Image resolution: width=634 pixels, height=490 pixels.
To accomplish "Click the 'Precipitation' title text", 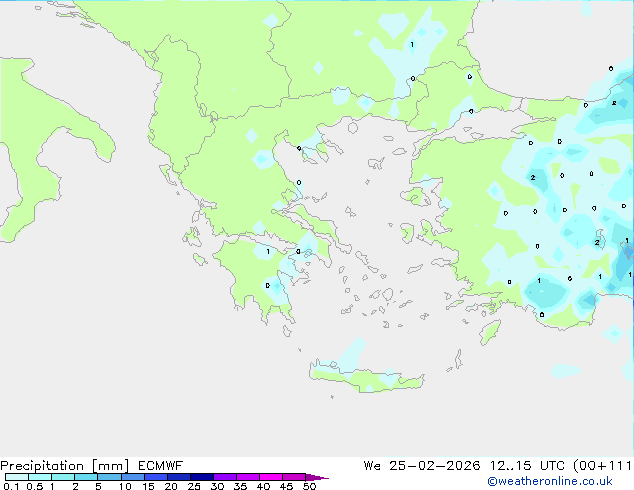I will (42, 466).
